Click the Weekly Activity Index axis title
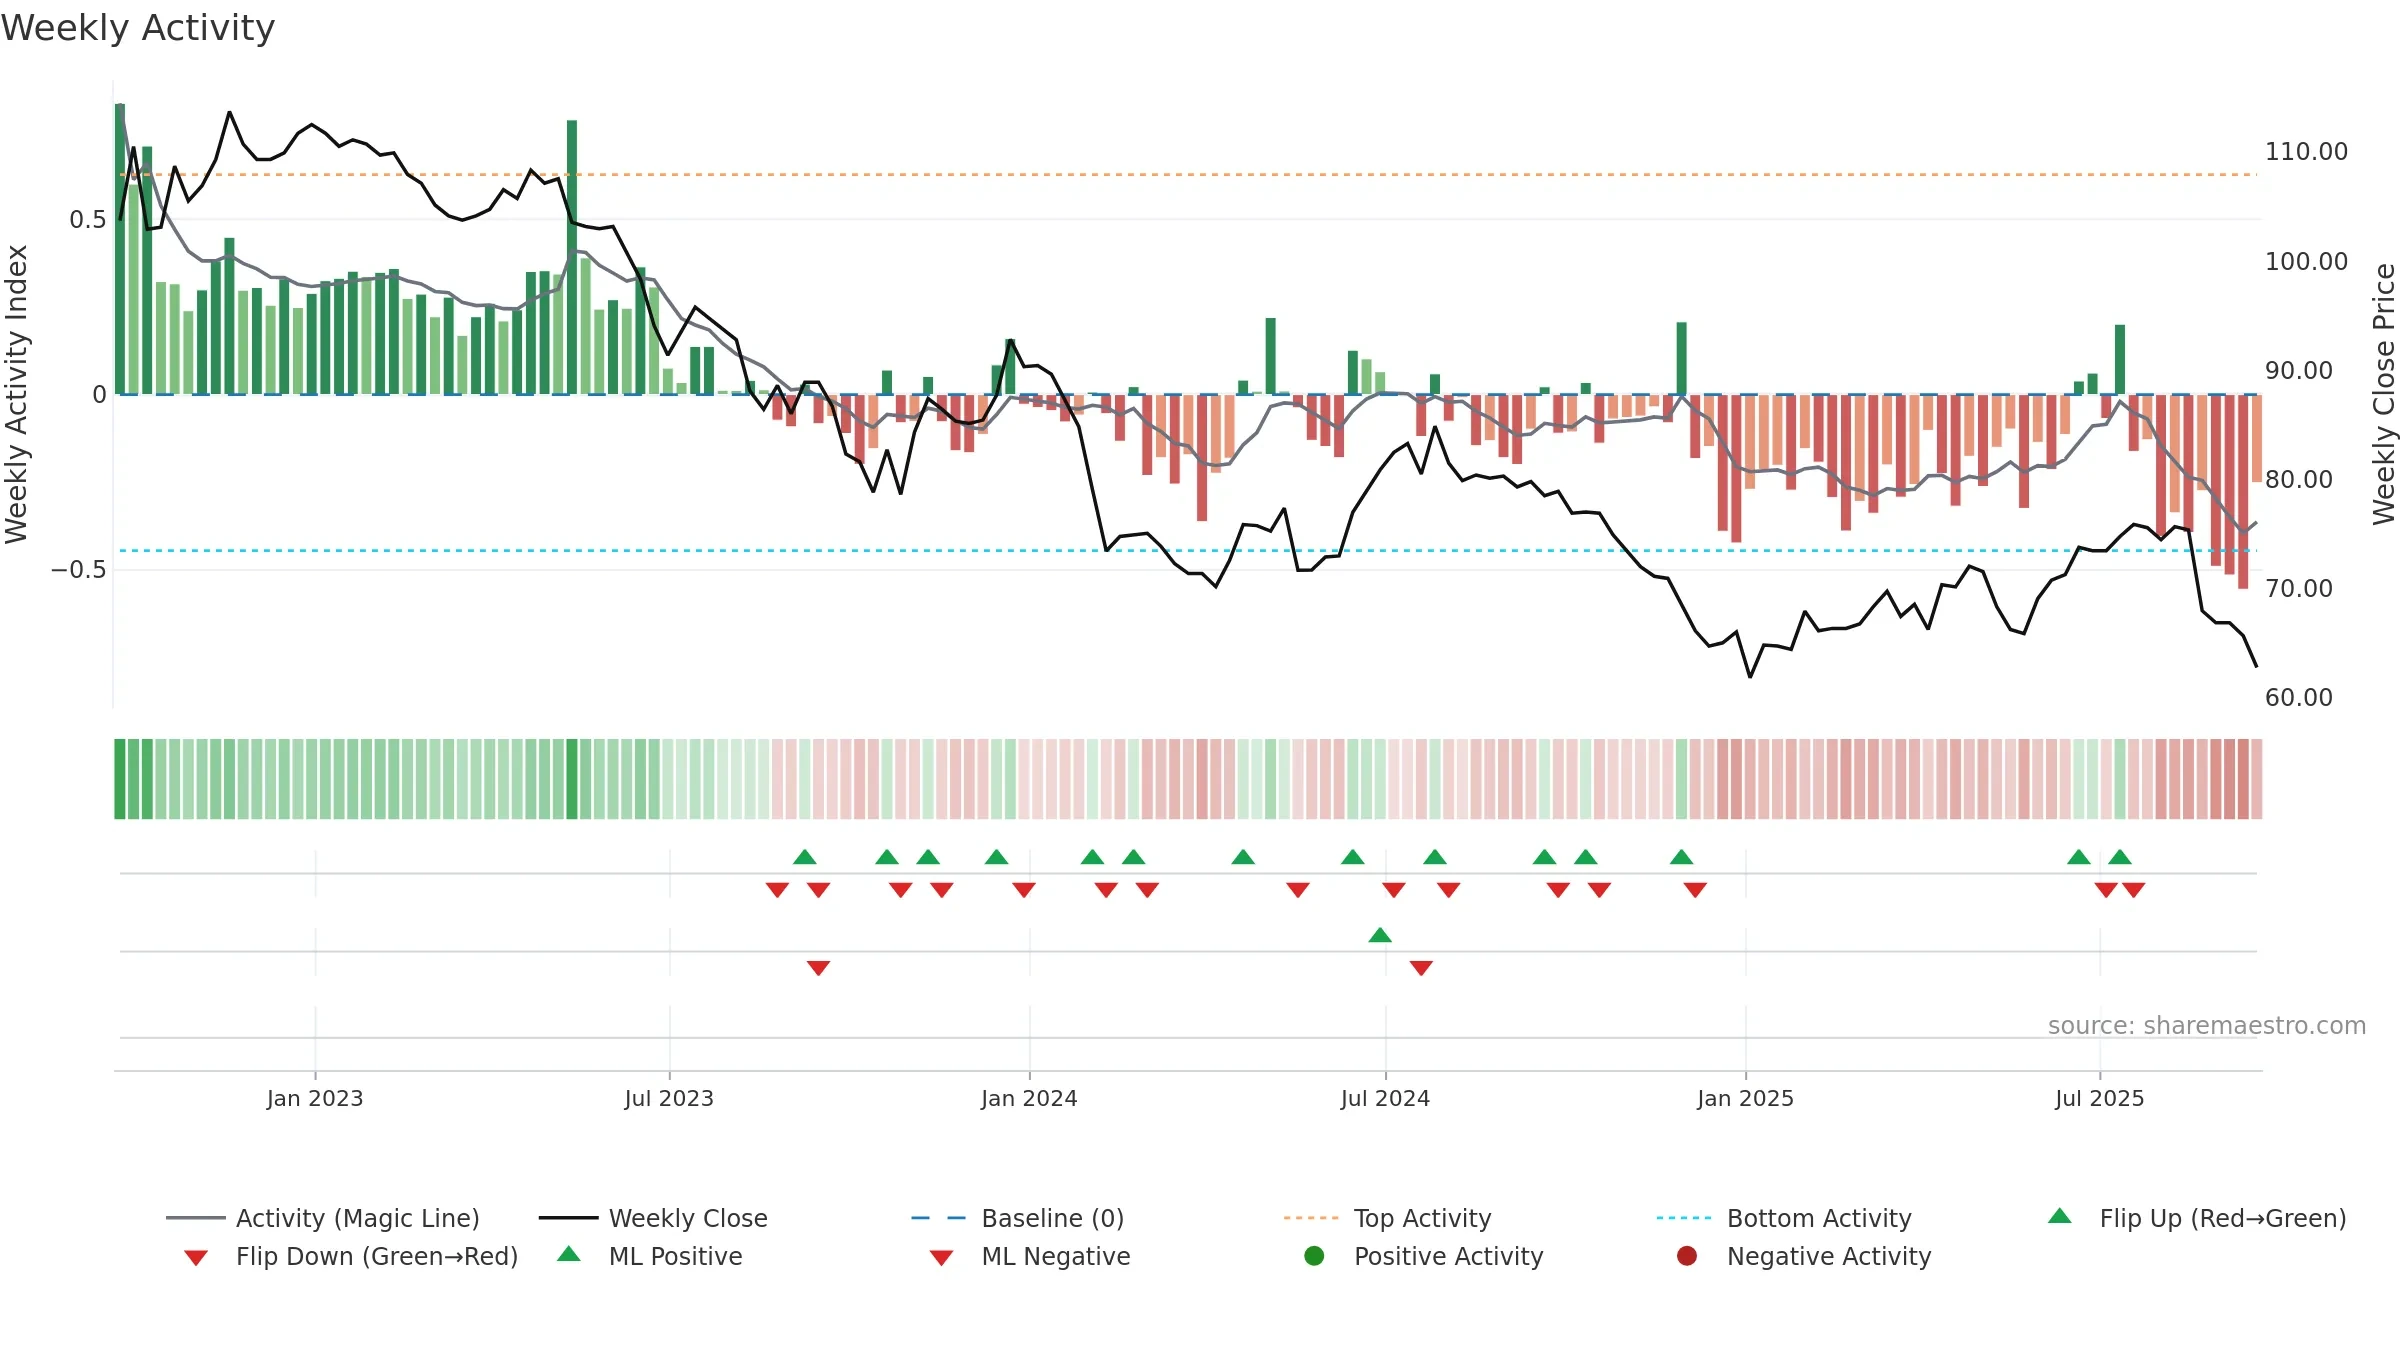Viewport: 2400px width, 1350px height. tap(16, 394)
